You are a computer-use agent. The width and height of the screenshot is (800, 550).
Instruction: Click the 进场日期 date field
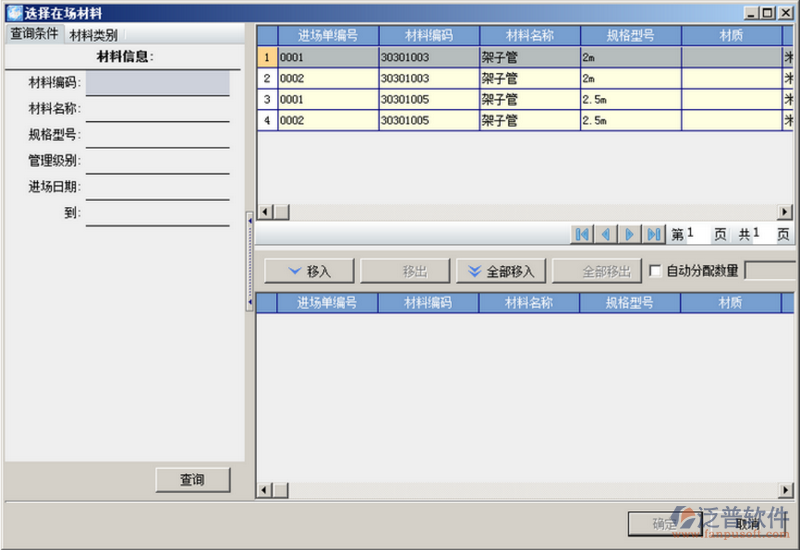pyautogui.click(x=157, y=187)
